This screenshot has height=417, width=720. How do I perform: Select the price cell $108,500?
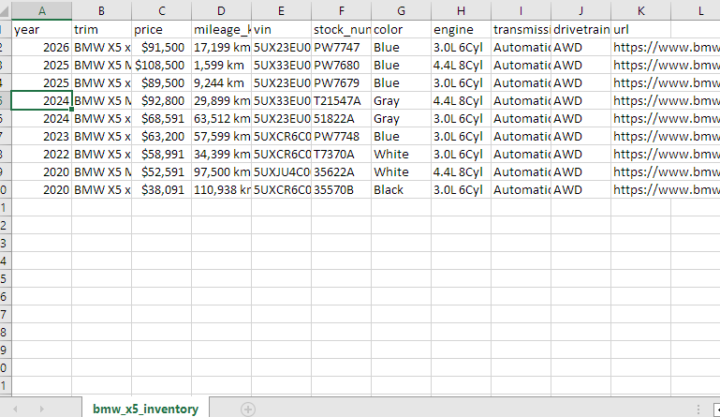(x=162, y=65)
